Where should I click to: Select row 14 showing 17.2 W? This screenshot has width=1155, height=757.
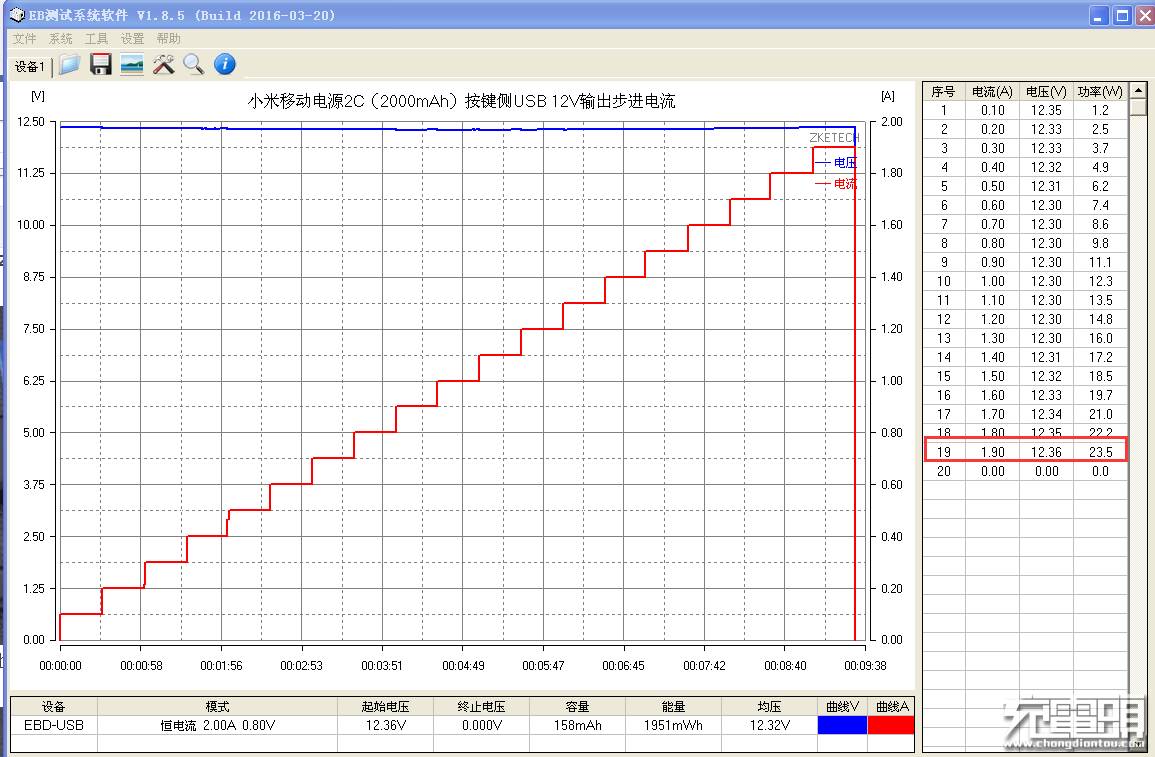point(1025,357)
